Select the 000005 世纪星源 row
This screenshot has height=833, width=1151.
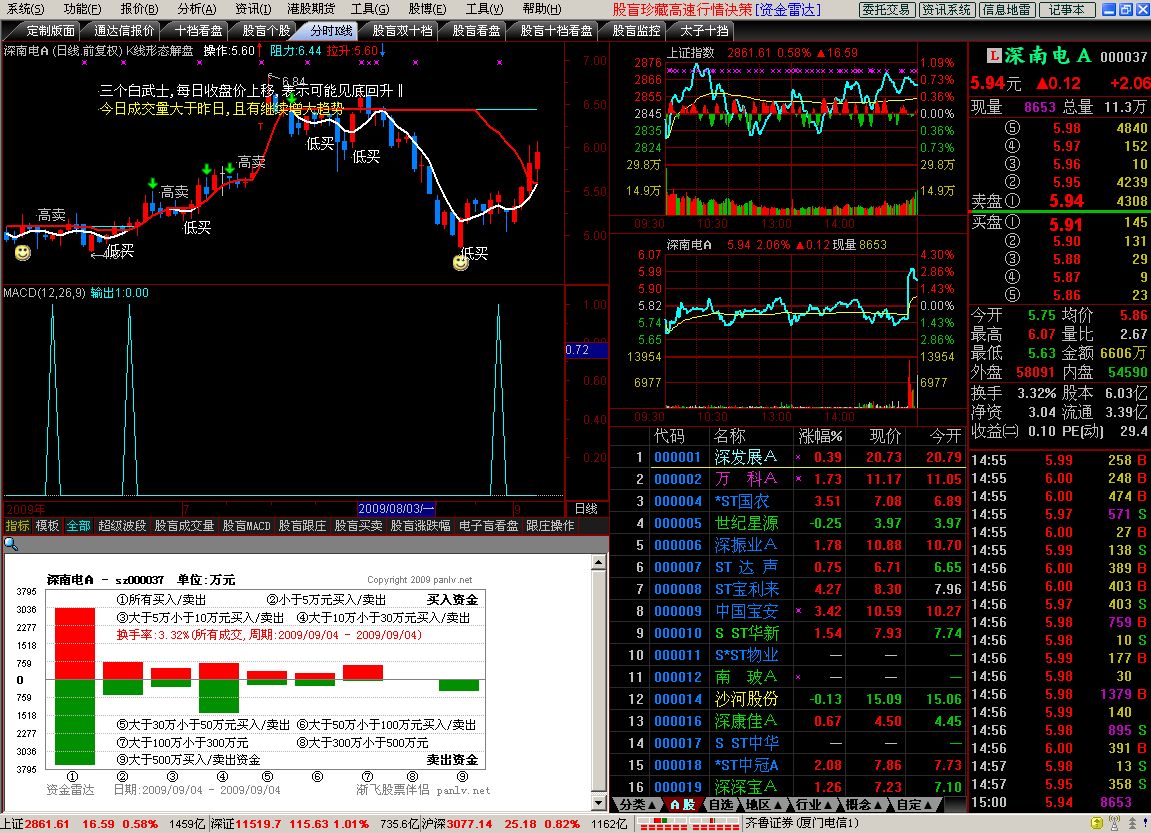[788, 523]
